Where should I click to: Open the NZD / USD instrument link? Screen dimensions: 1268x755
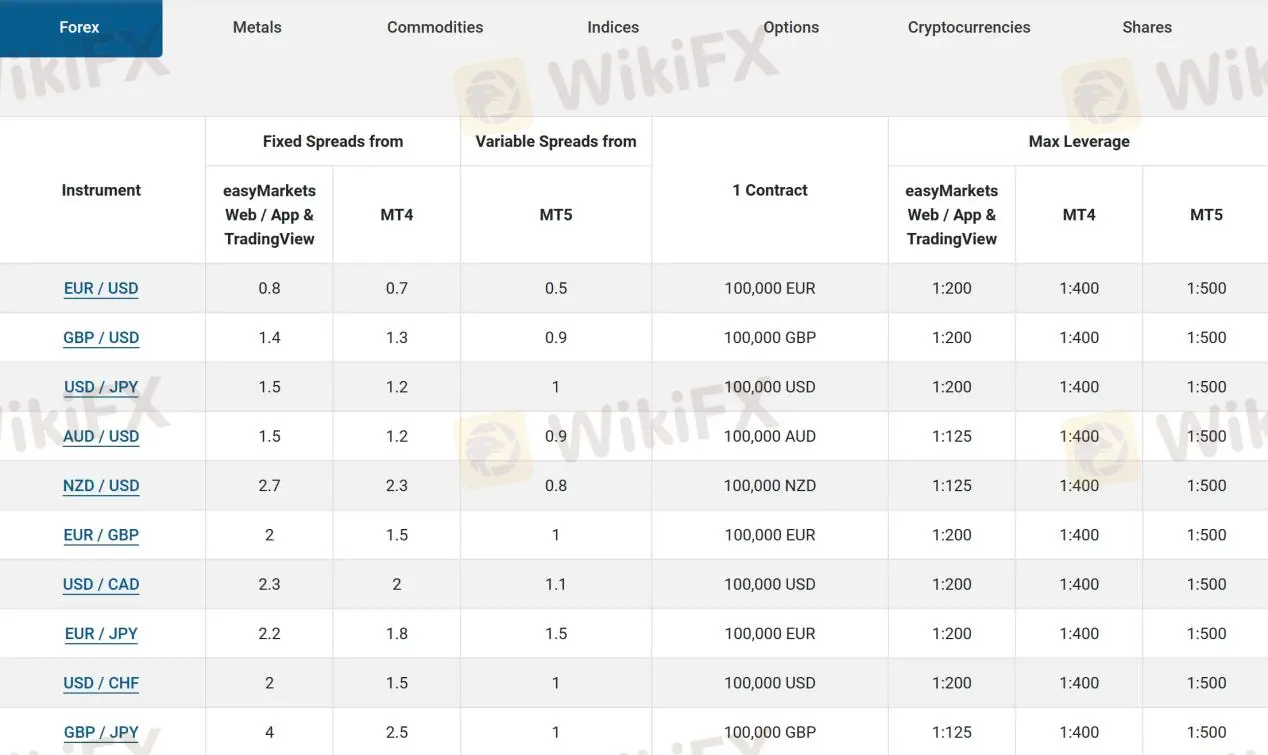point(101,486)
